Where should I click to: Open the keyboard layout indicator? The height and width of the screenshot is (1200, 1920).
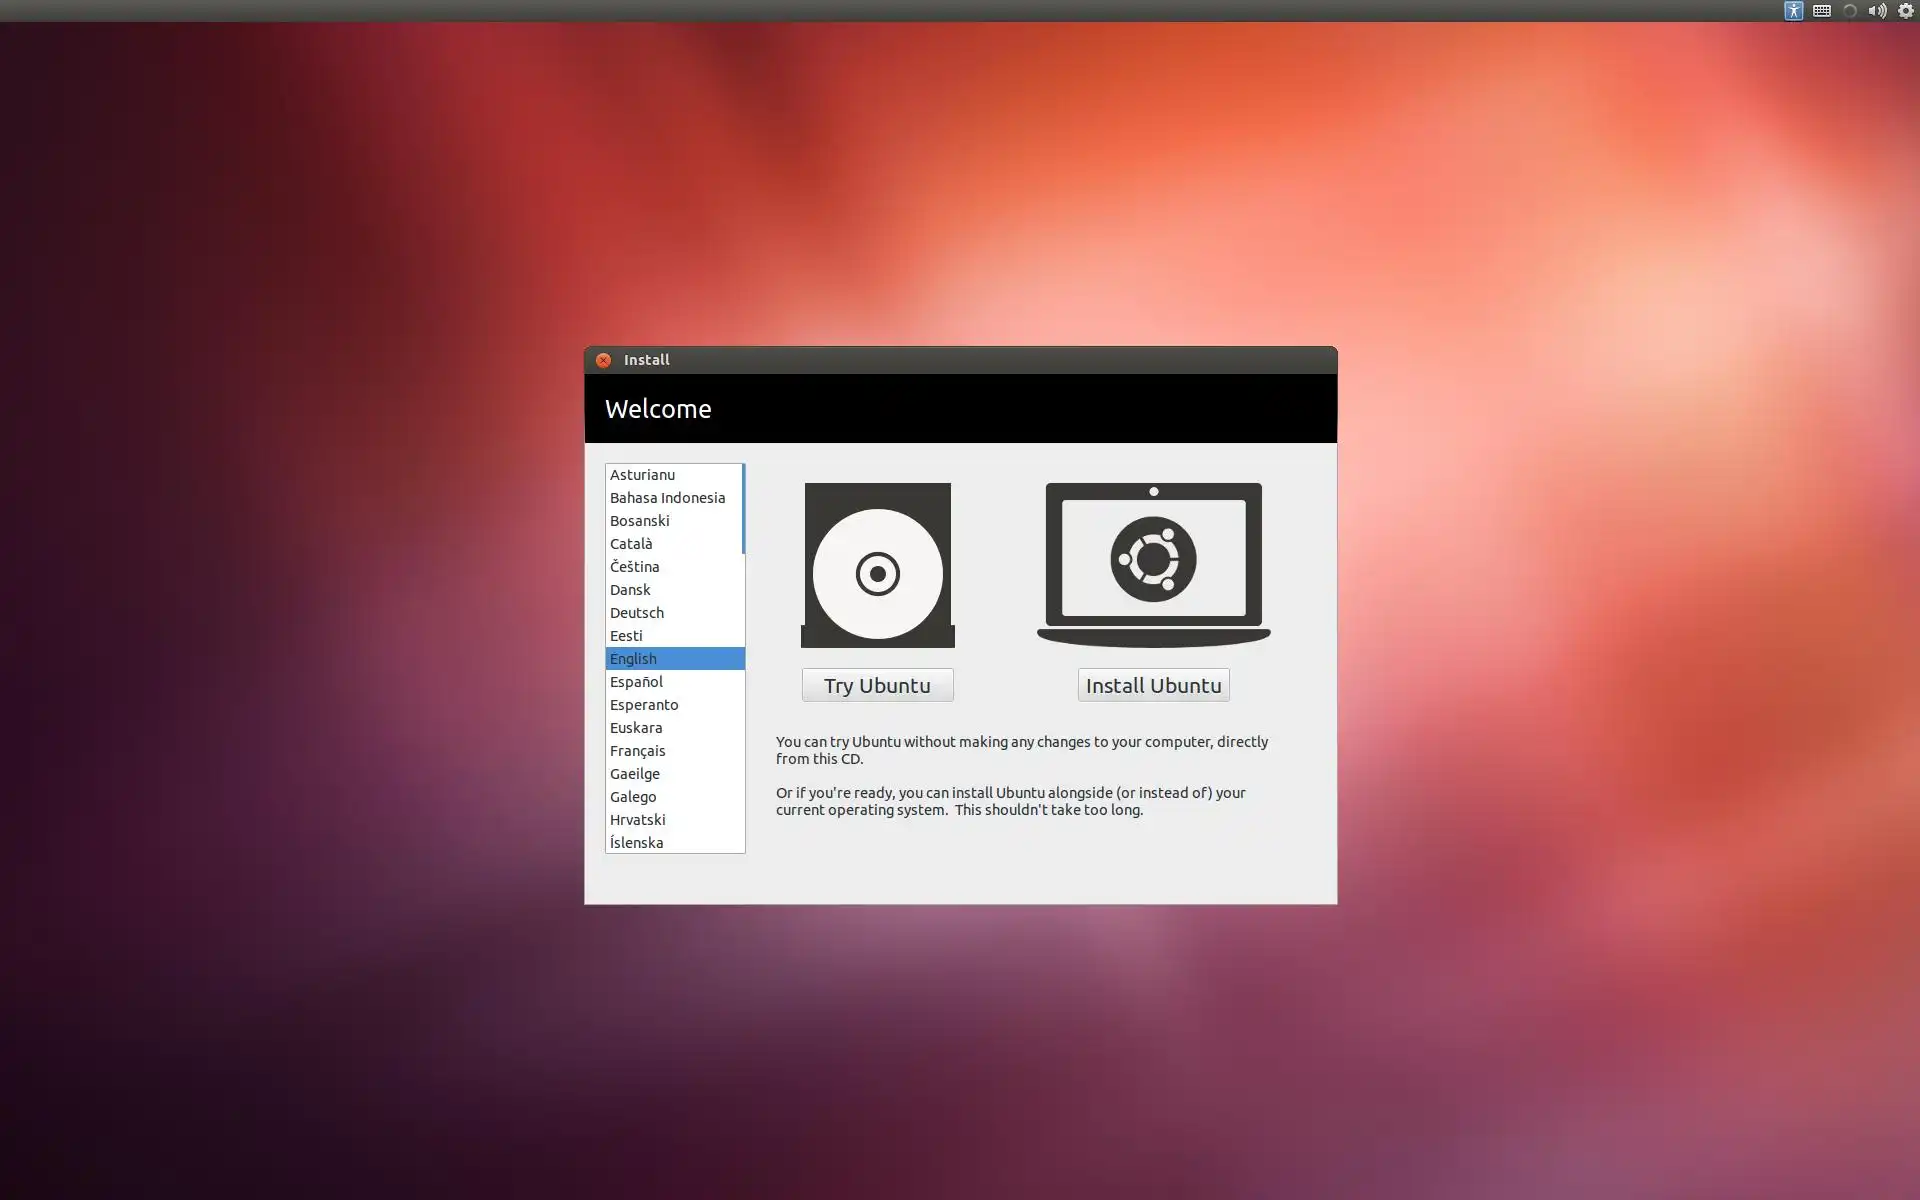pyautogui.click(x=1821, y=11)
